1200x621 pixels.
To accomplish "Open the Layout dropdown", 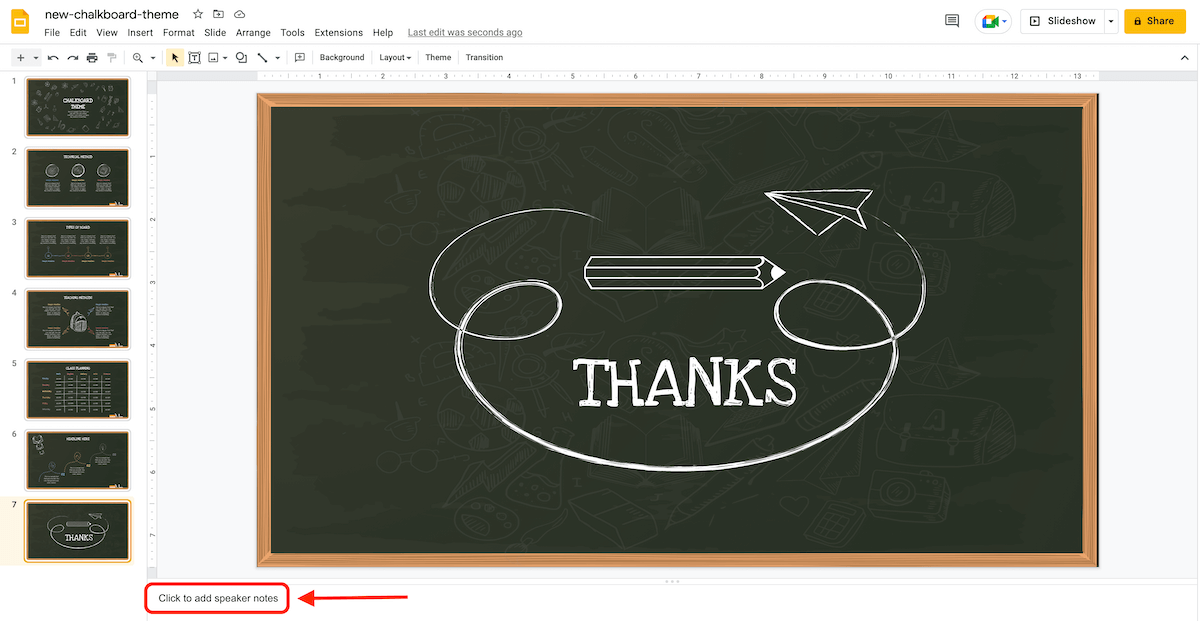I will point(395,58).
